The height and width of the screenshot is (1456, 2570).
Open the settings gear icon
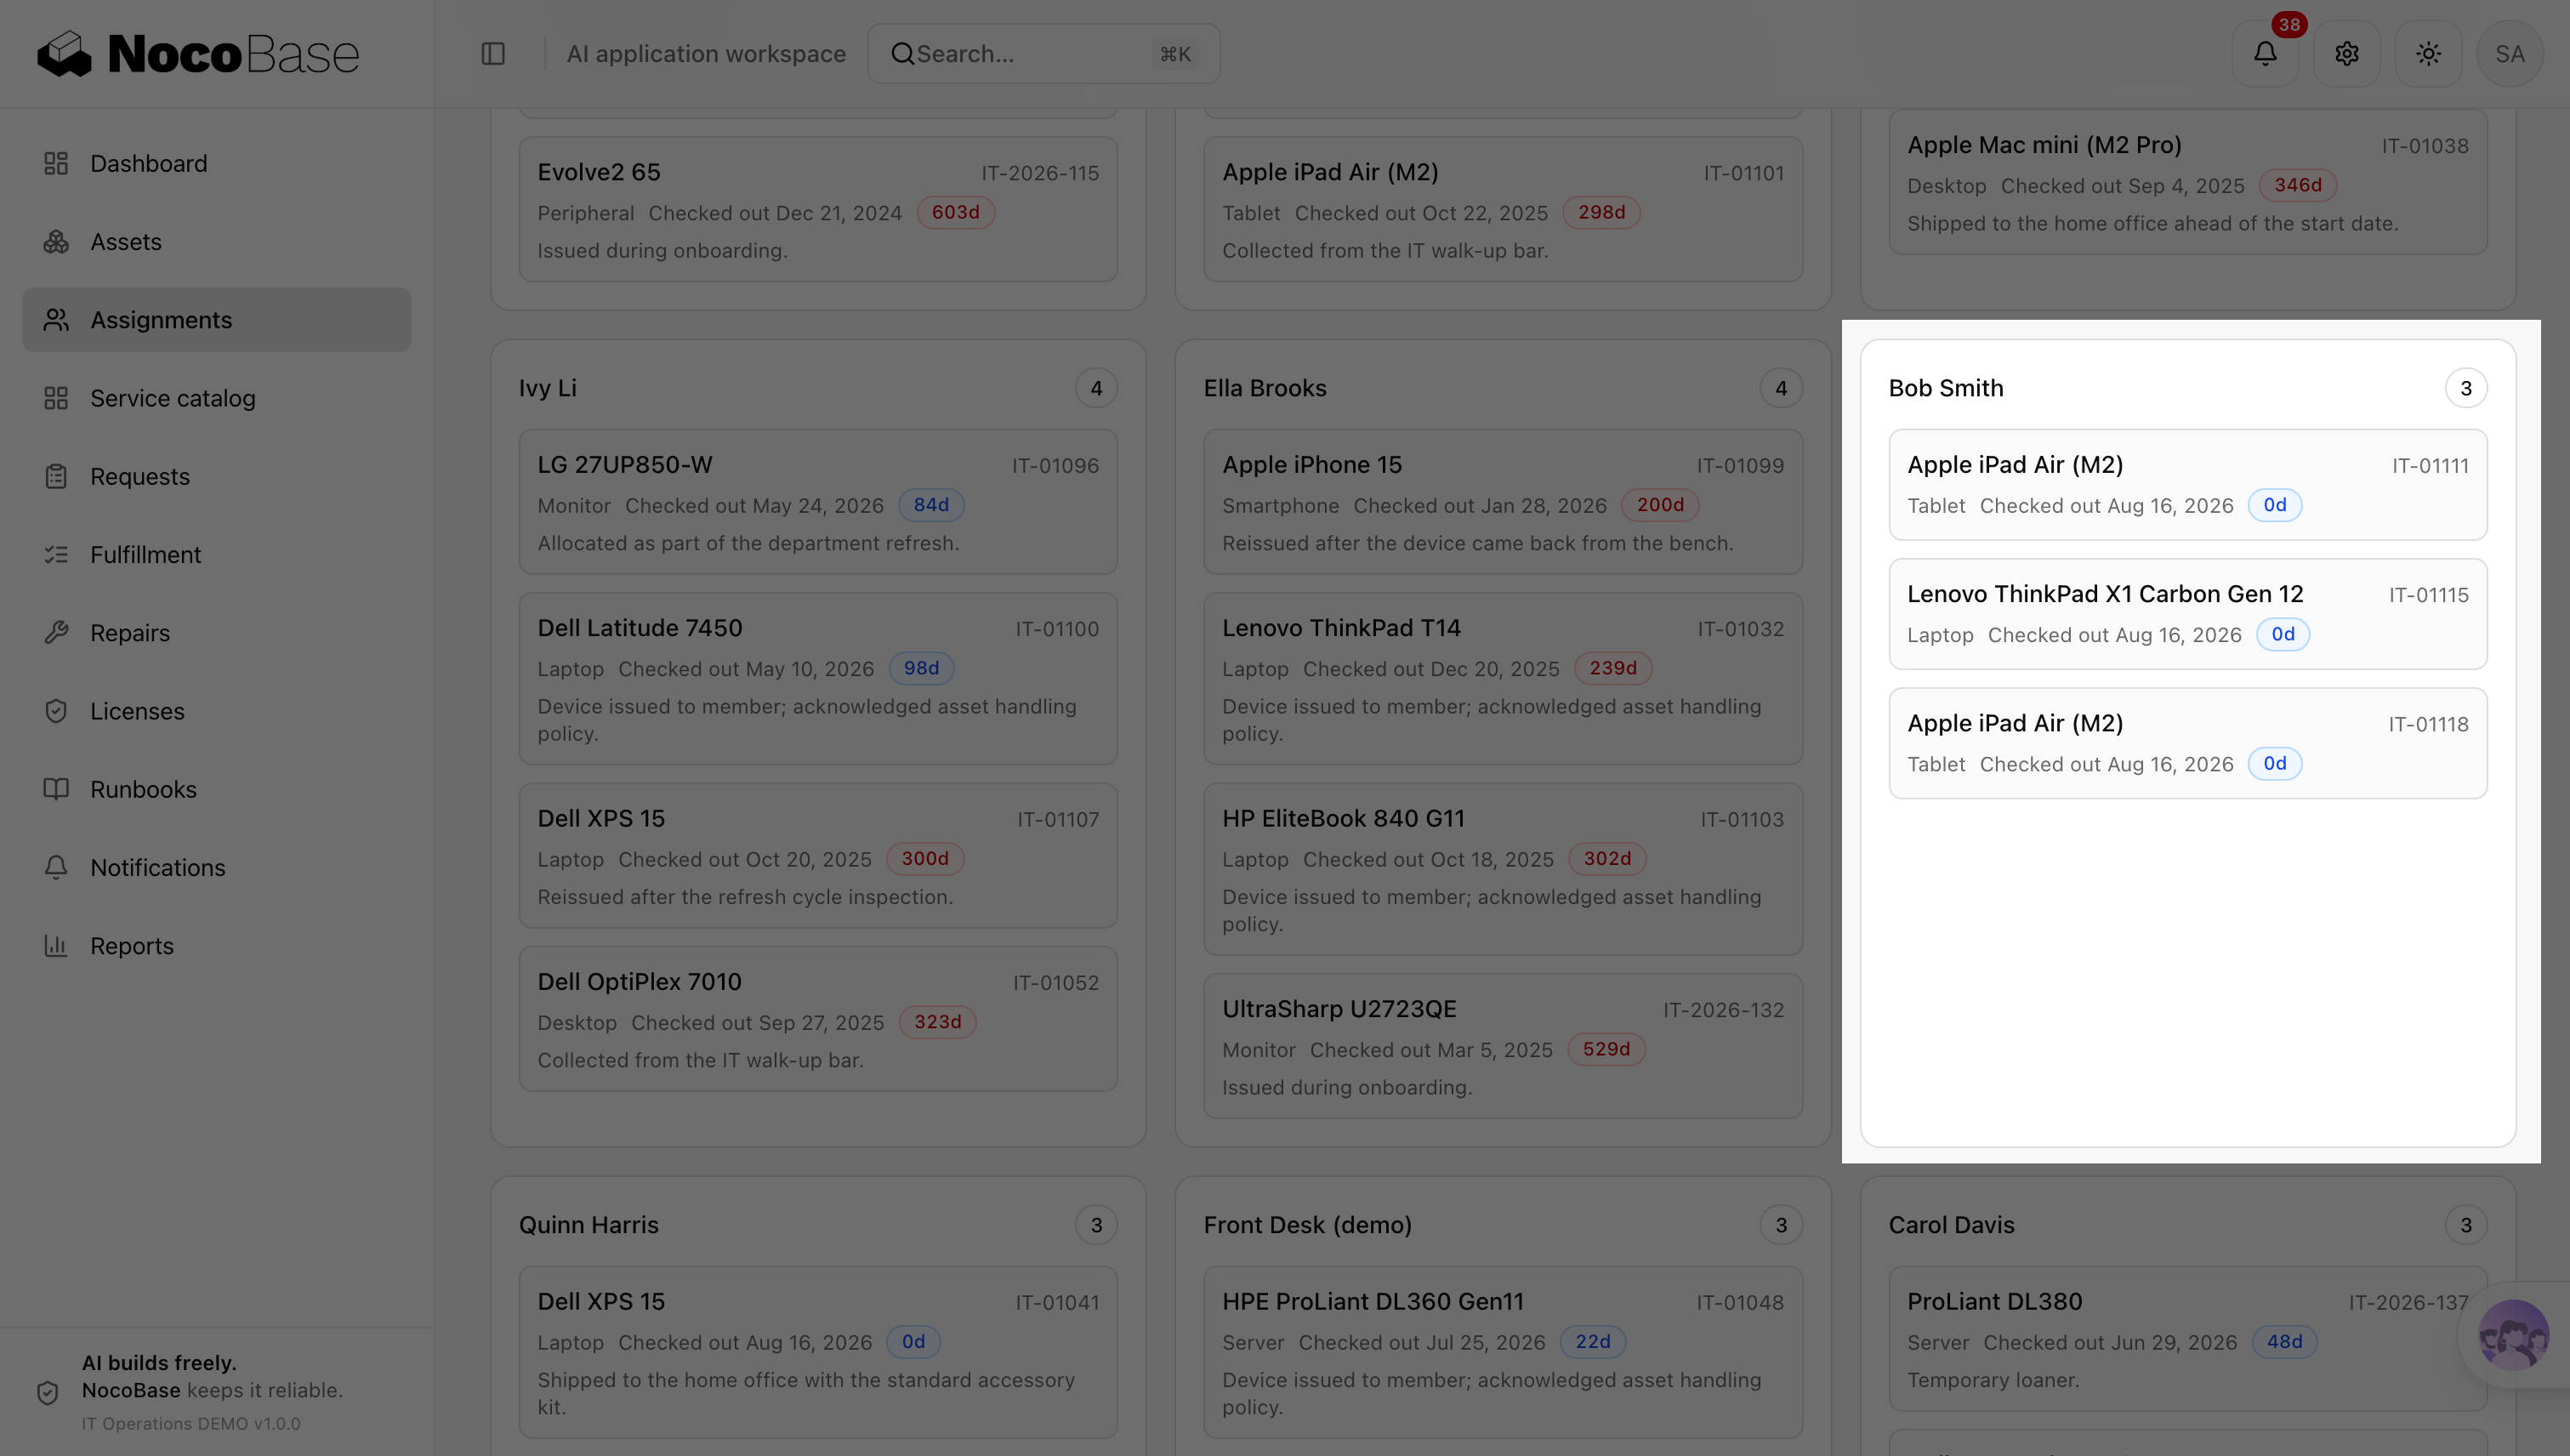click(x=2347, y=54)
